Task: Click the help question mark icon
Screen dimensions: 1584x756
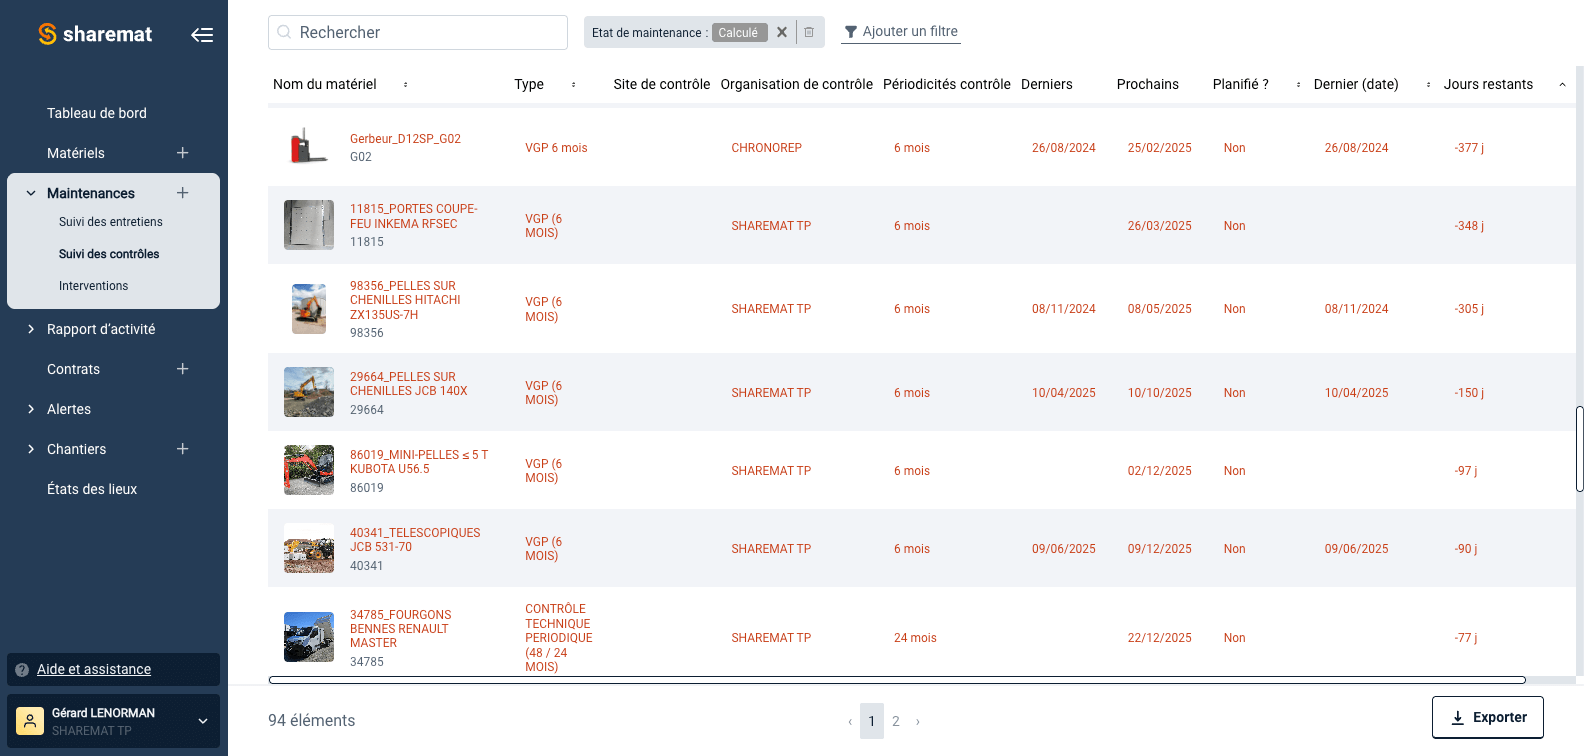Action: [22, 670]
